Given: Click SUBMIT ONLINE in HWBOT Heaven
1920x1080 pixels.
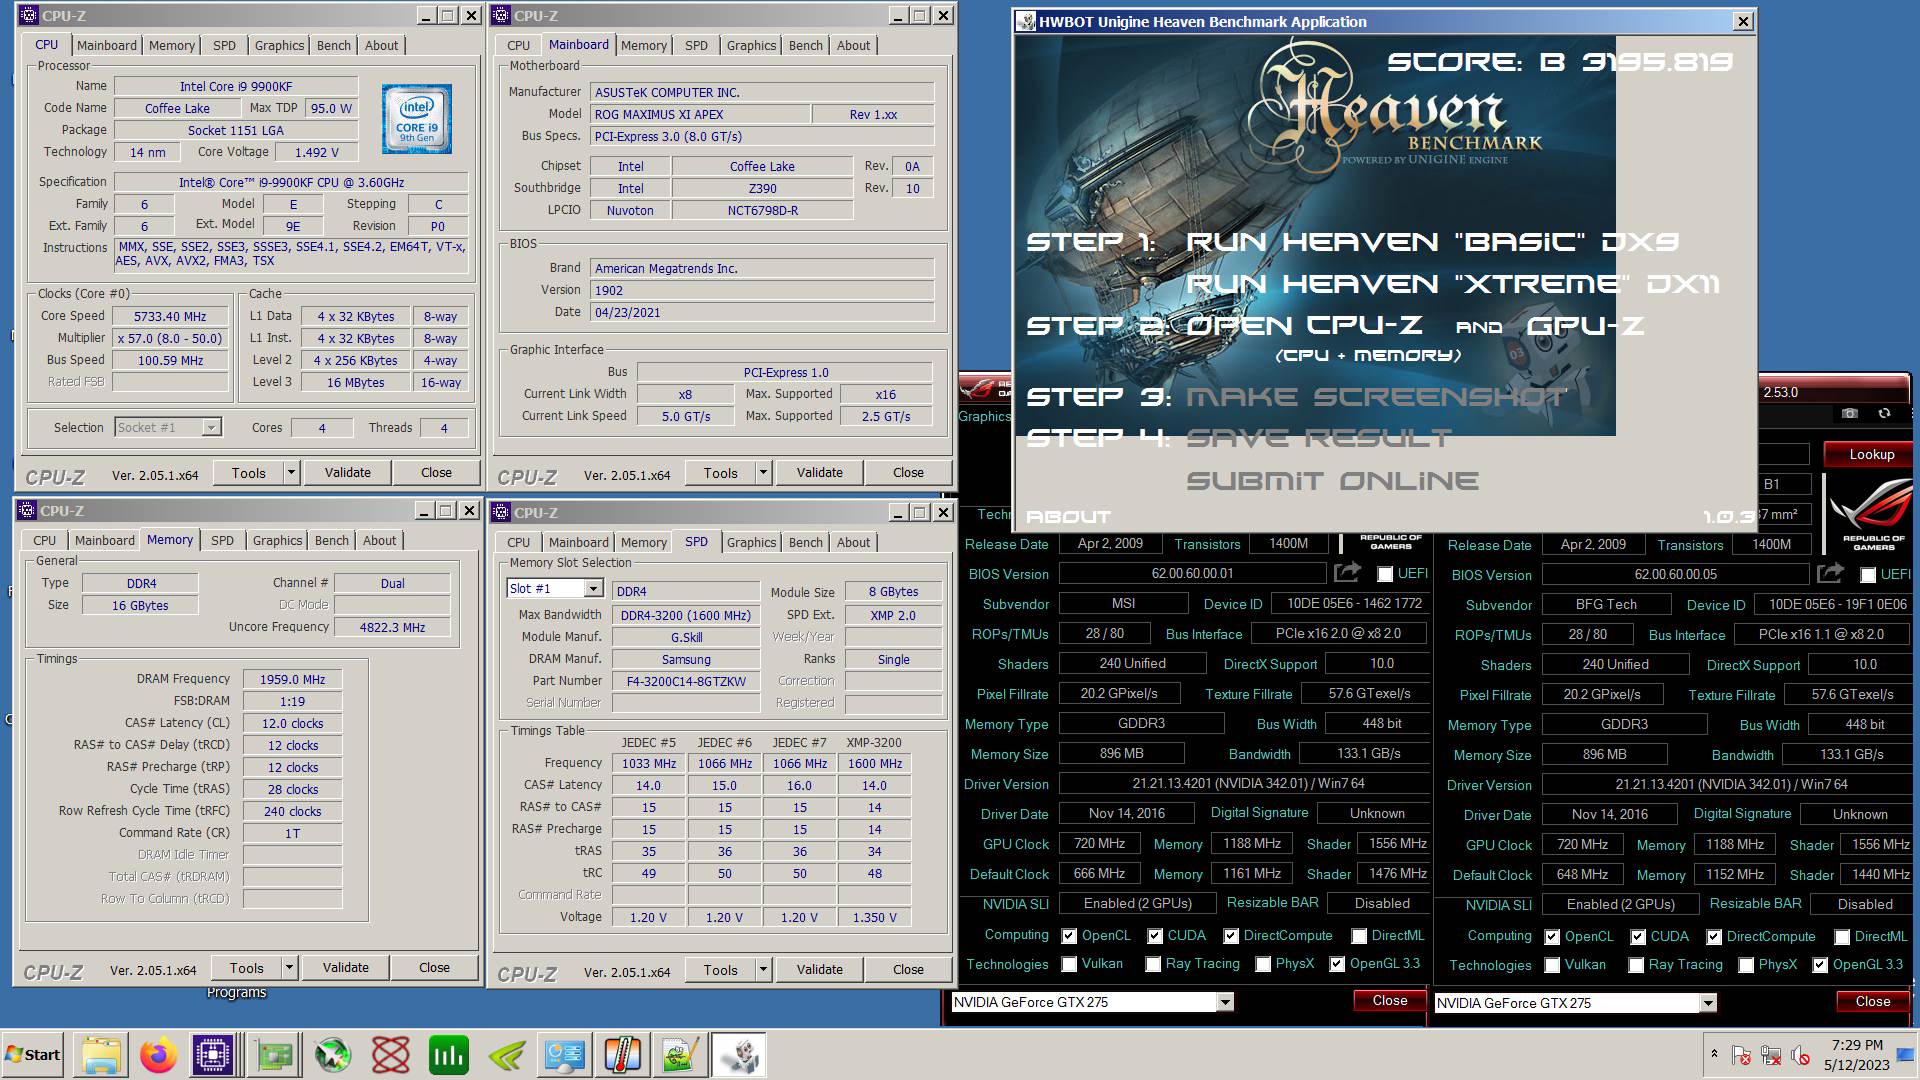Looking at the screenshot, I should point(1333,481).
